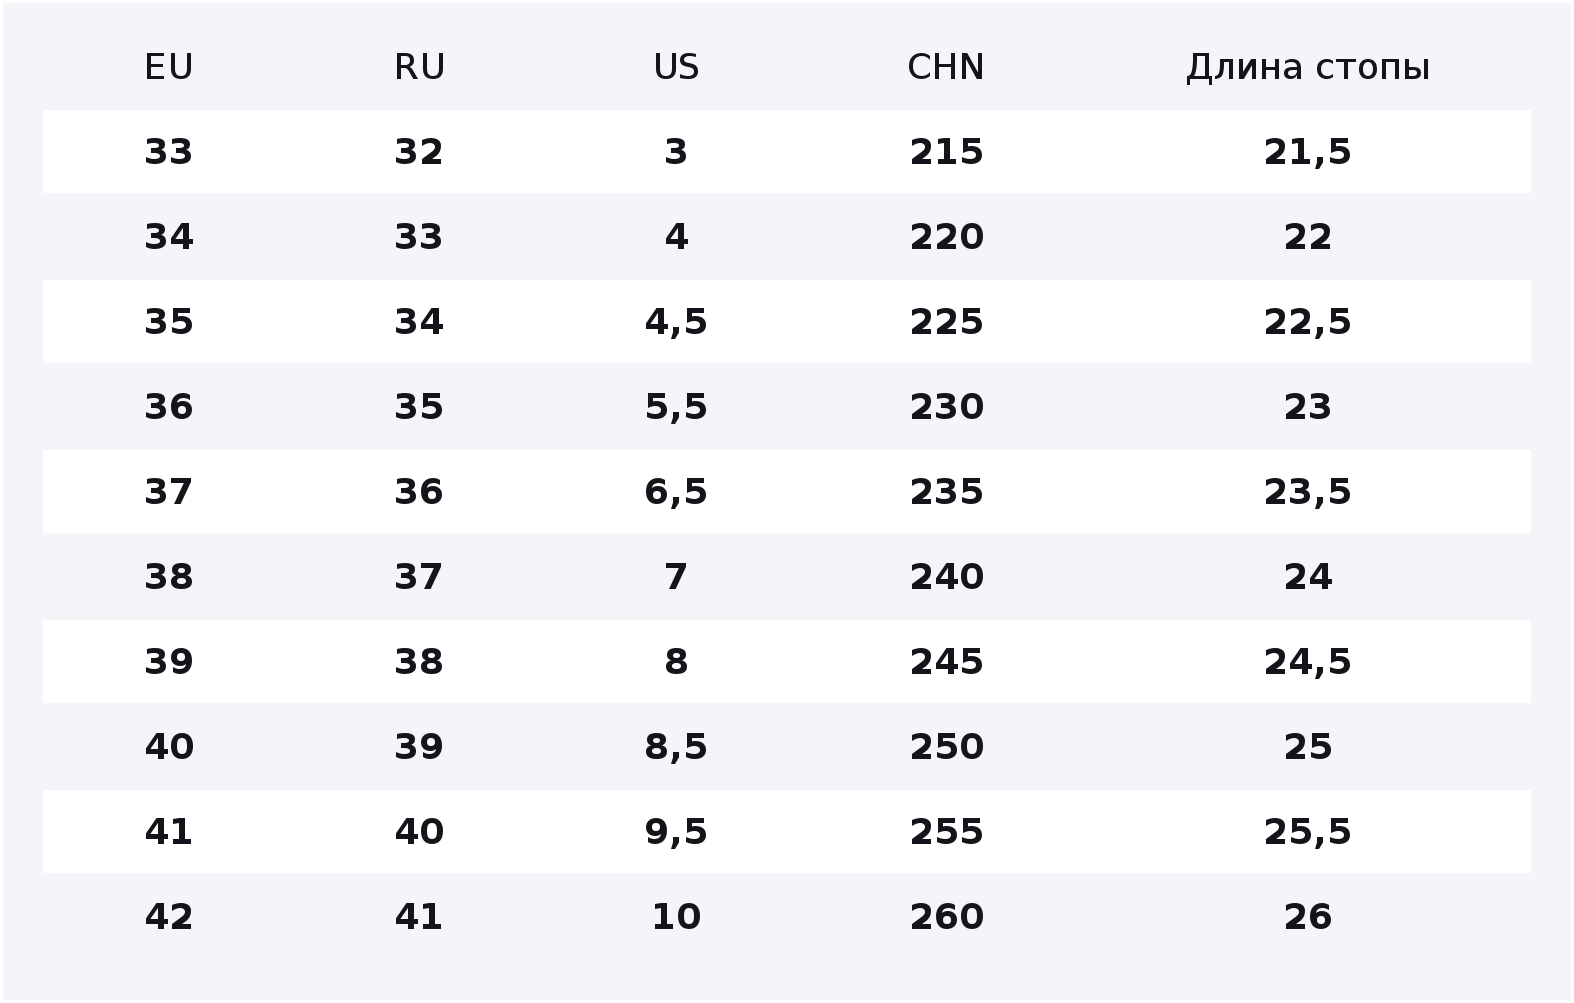Click foot length value 26

pyautogui.click(x=1308, y=917)
